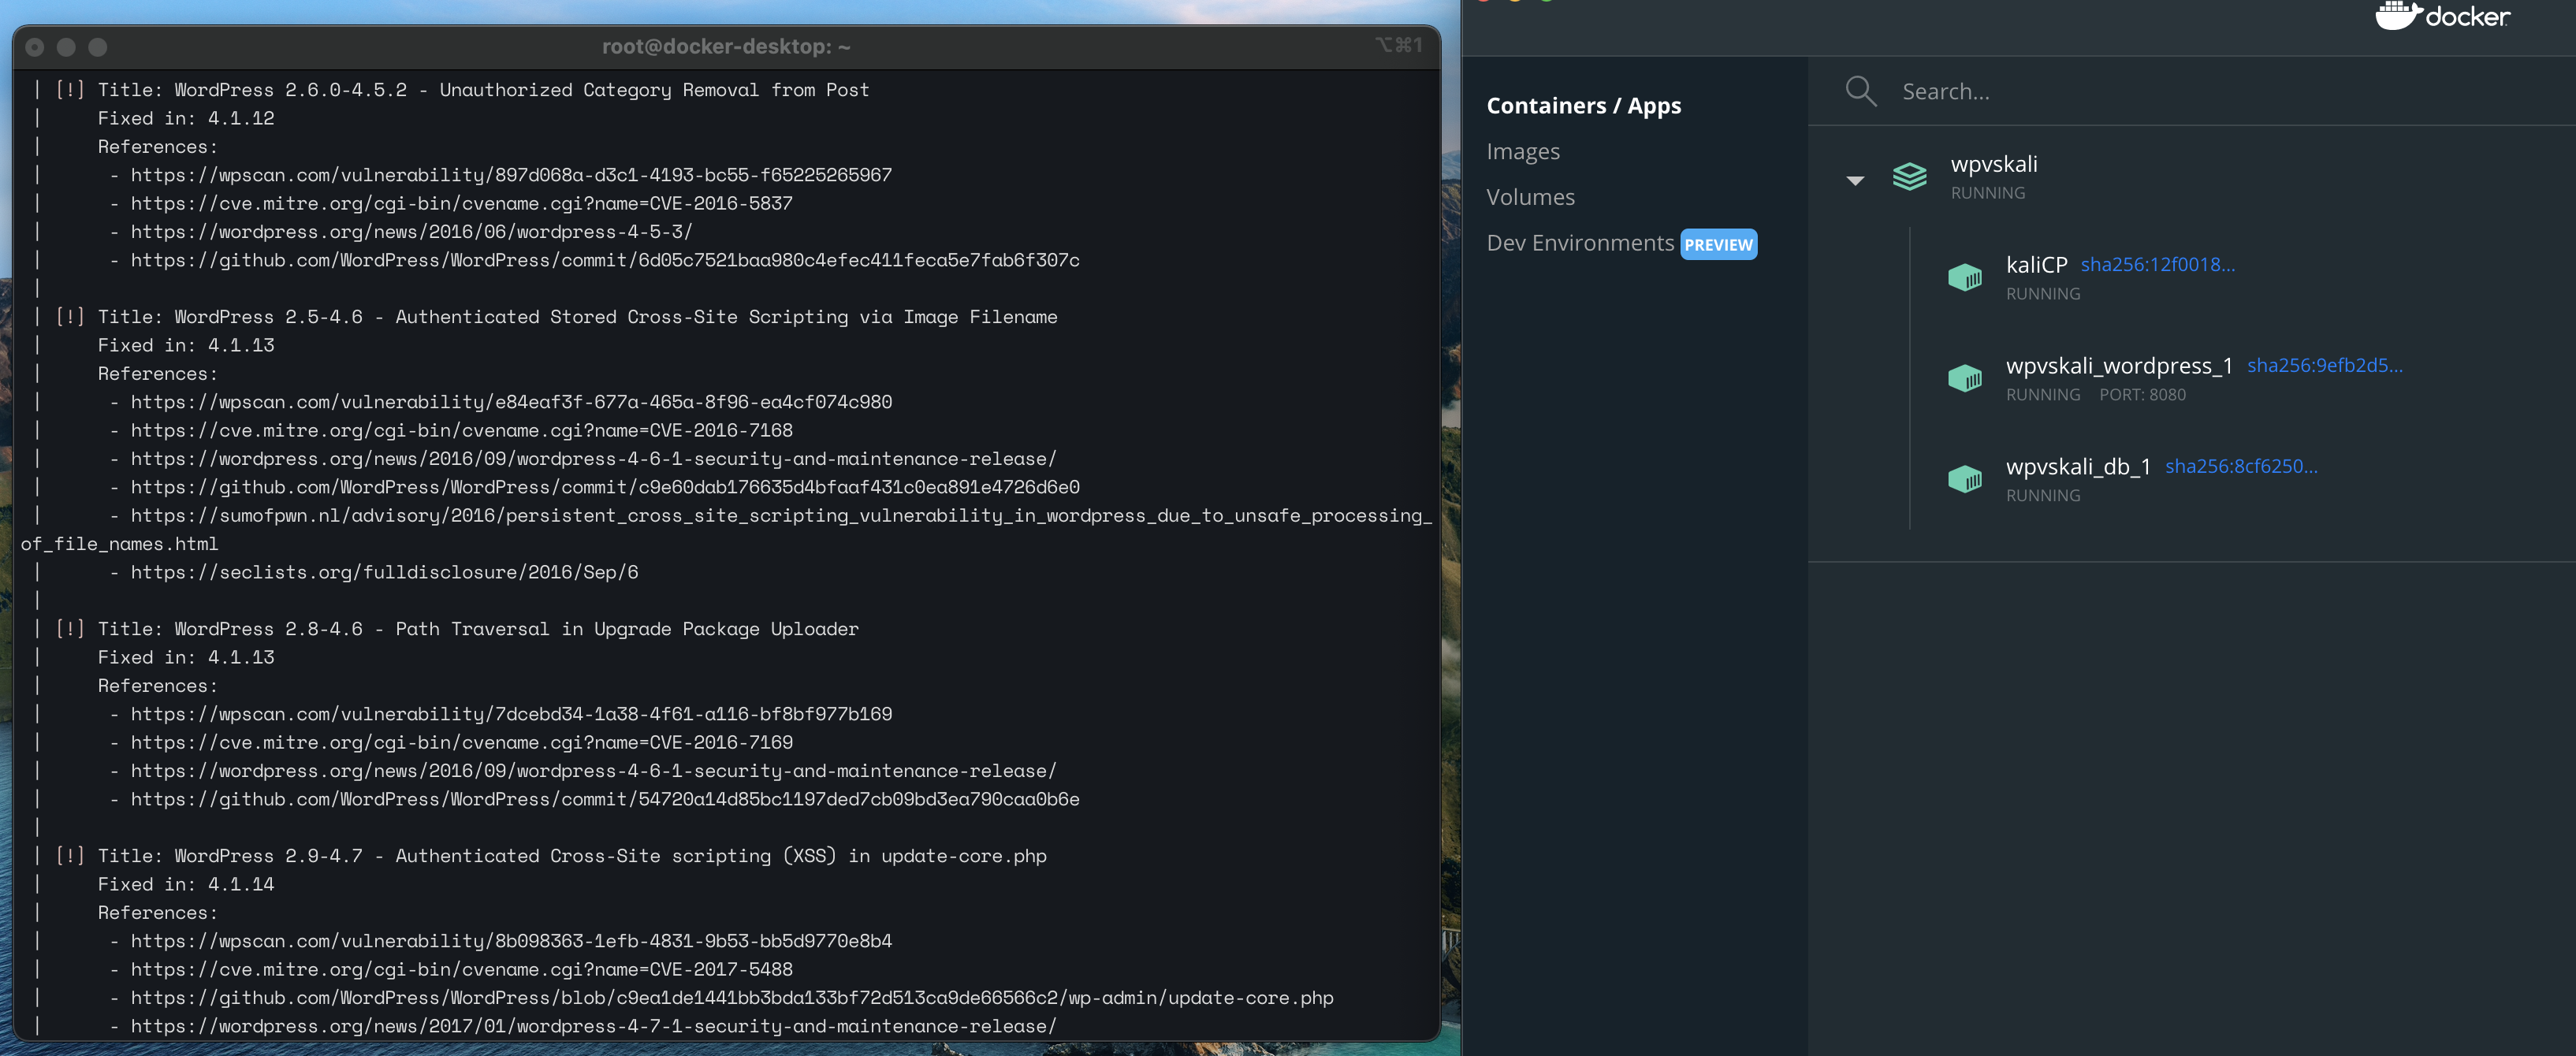This screenshot has width=2576, height=1056.
Task: Click the PREVIEW badge
Action: [1718, 244]
